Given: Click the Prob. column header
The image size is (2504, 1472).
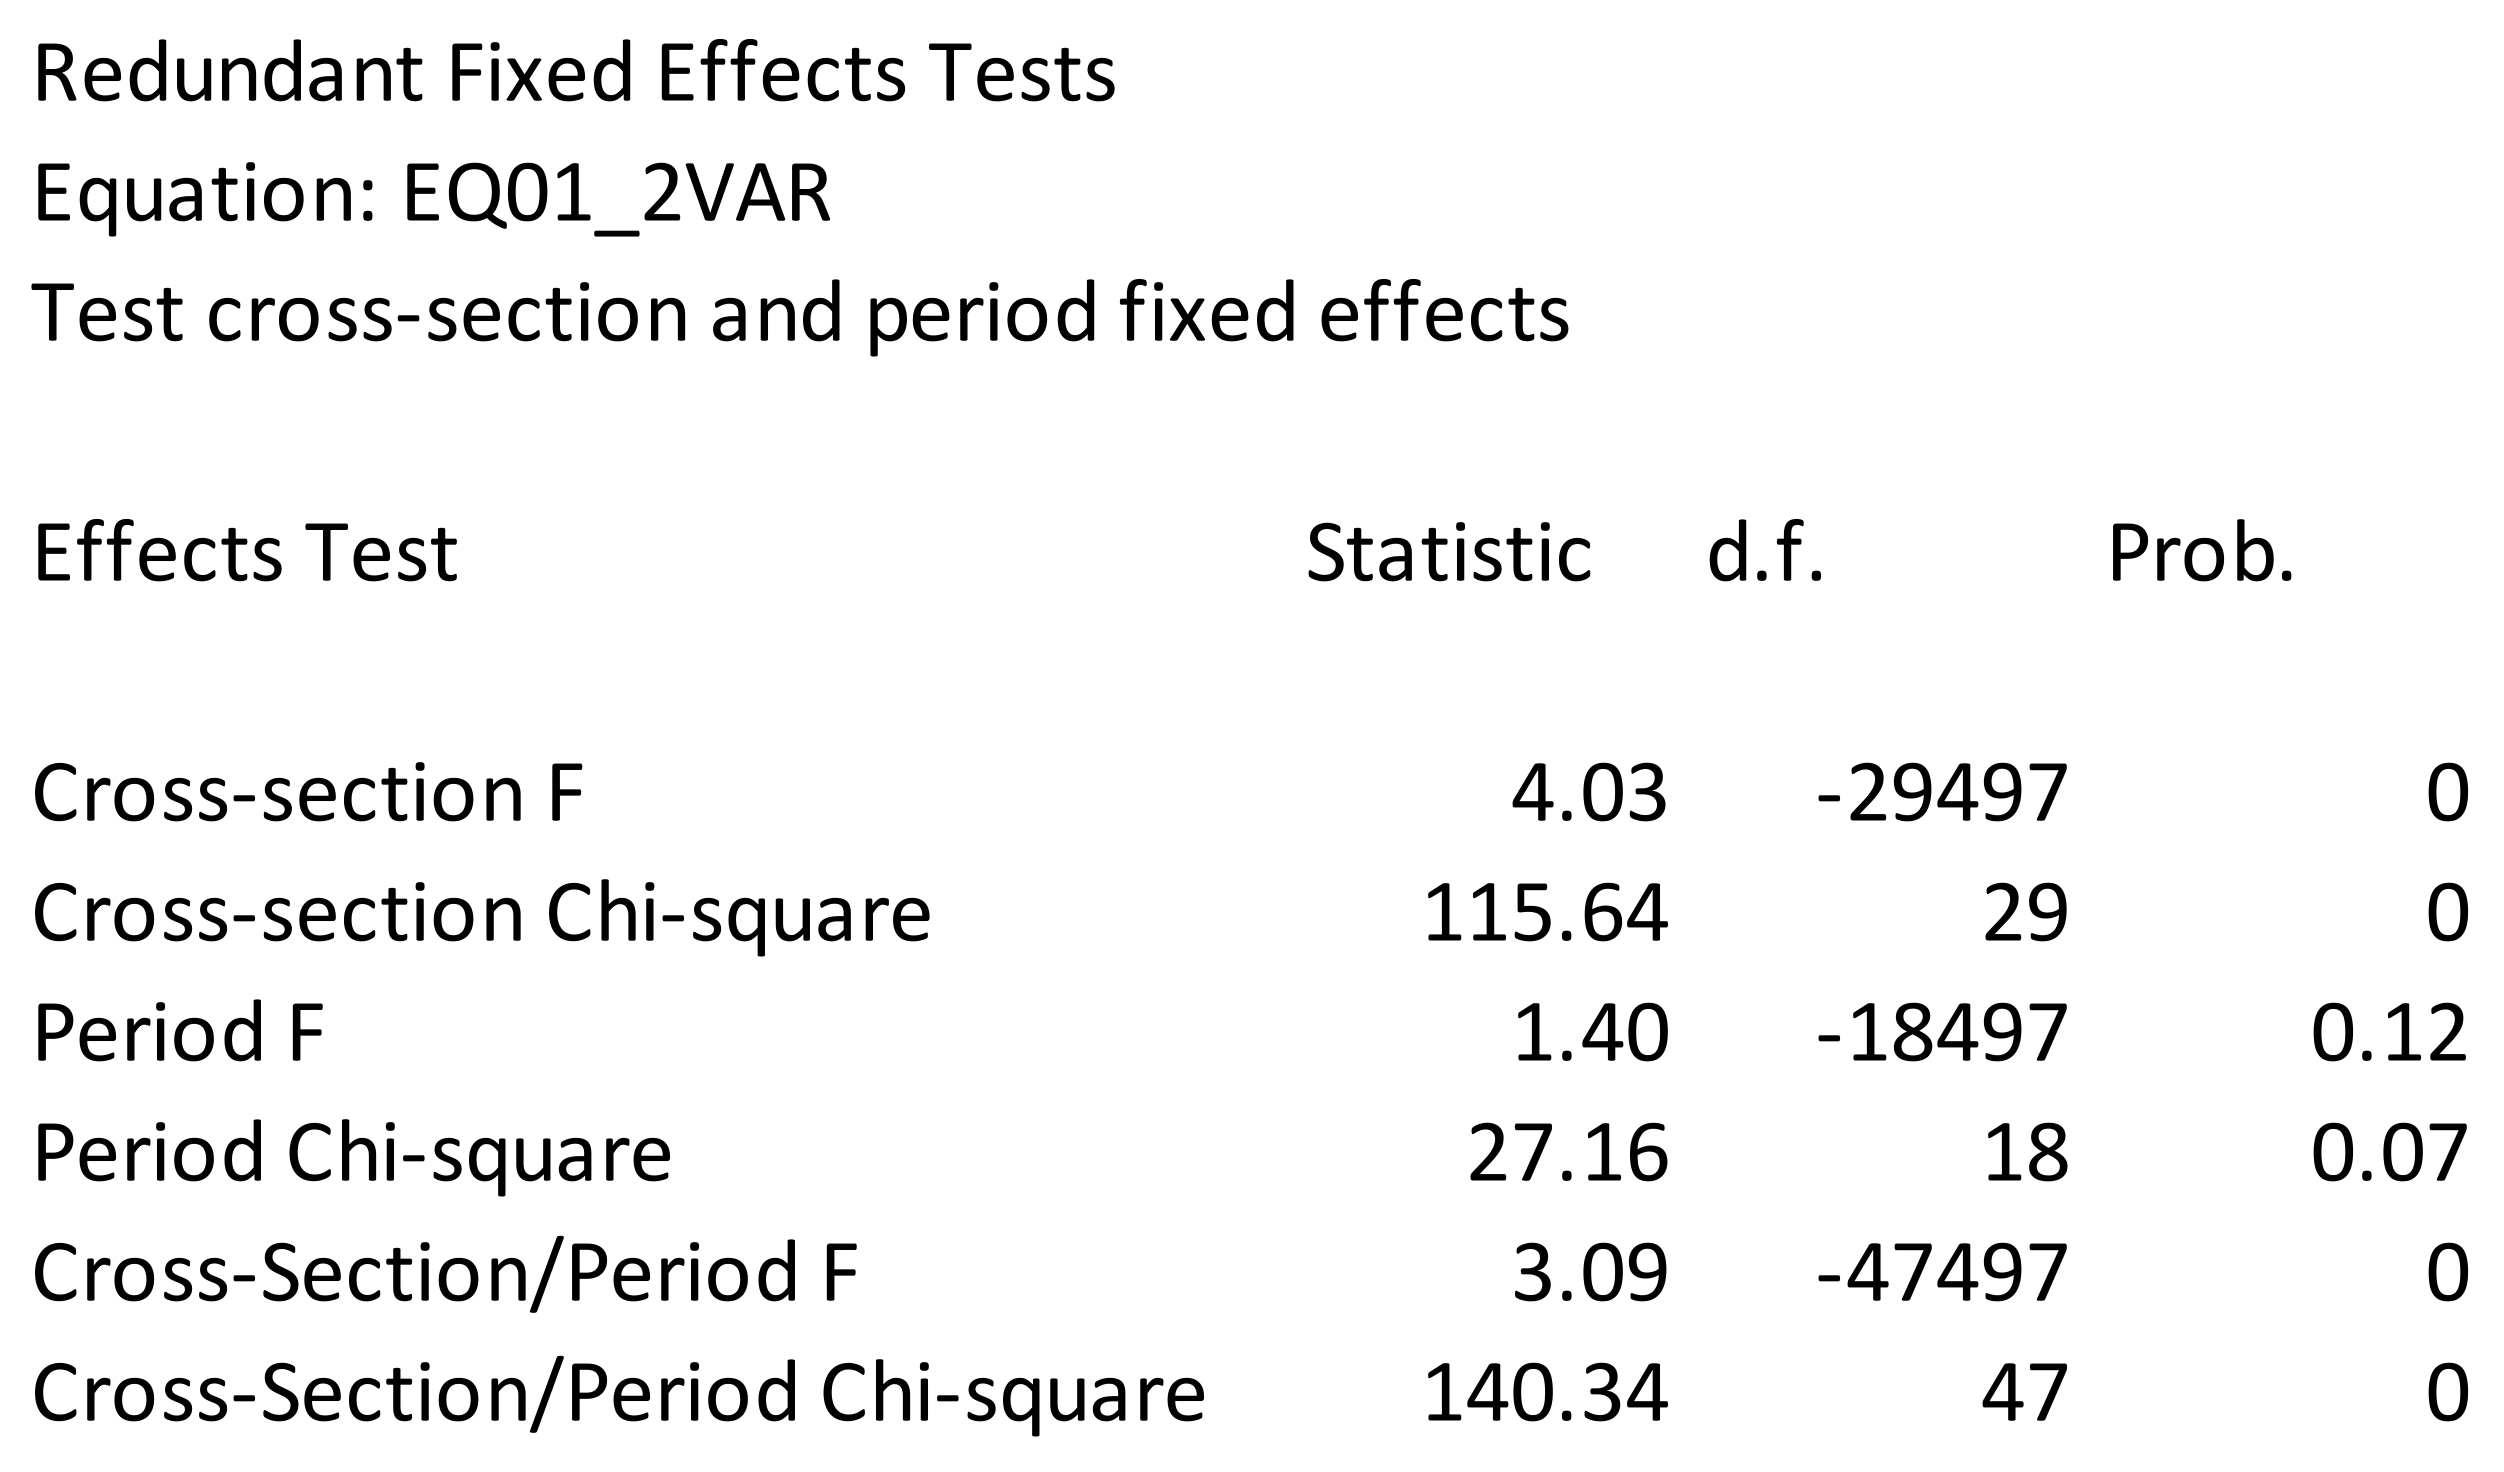Looking at the screenshot, I should click(2201, 553).
